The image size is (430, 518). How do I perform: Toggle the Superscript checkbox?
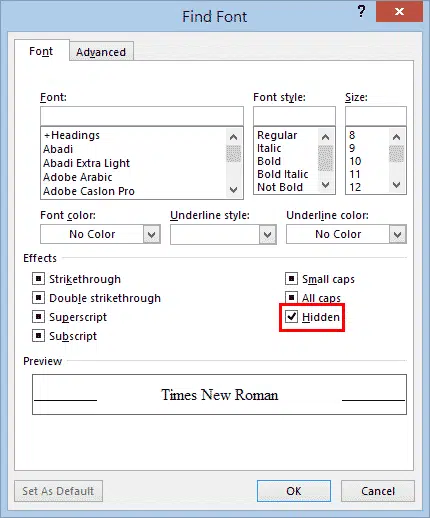tap(38, 316)
